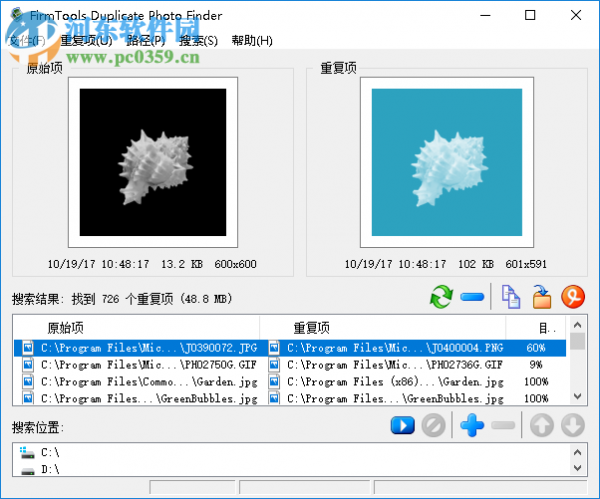Open the 重复项(U) menu
Image resolution: width=600 pixels, height=499 pixels.
[x=86, y=40]
